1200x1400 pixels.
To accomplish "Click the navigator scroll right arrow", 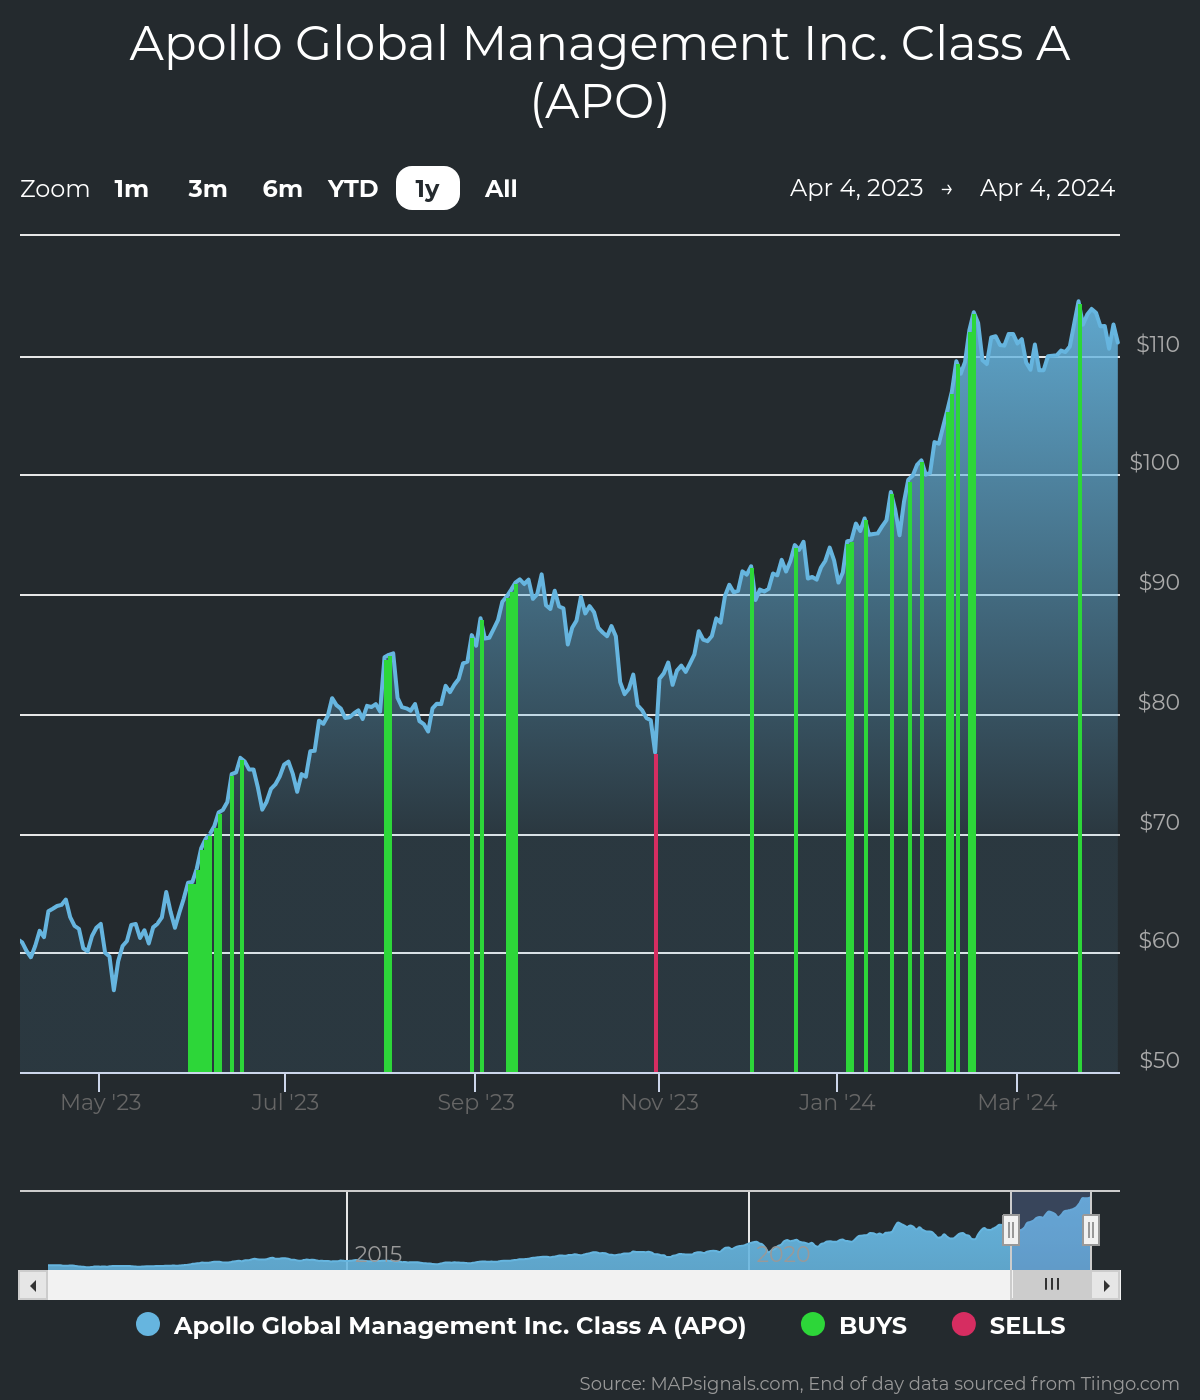I will (x=1106, y=1285).
